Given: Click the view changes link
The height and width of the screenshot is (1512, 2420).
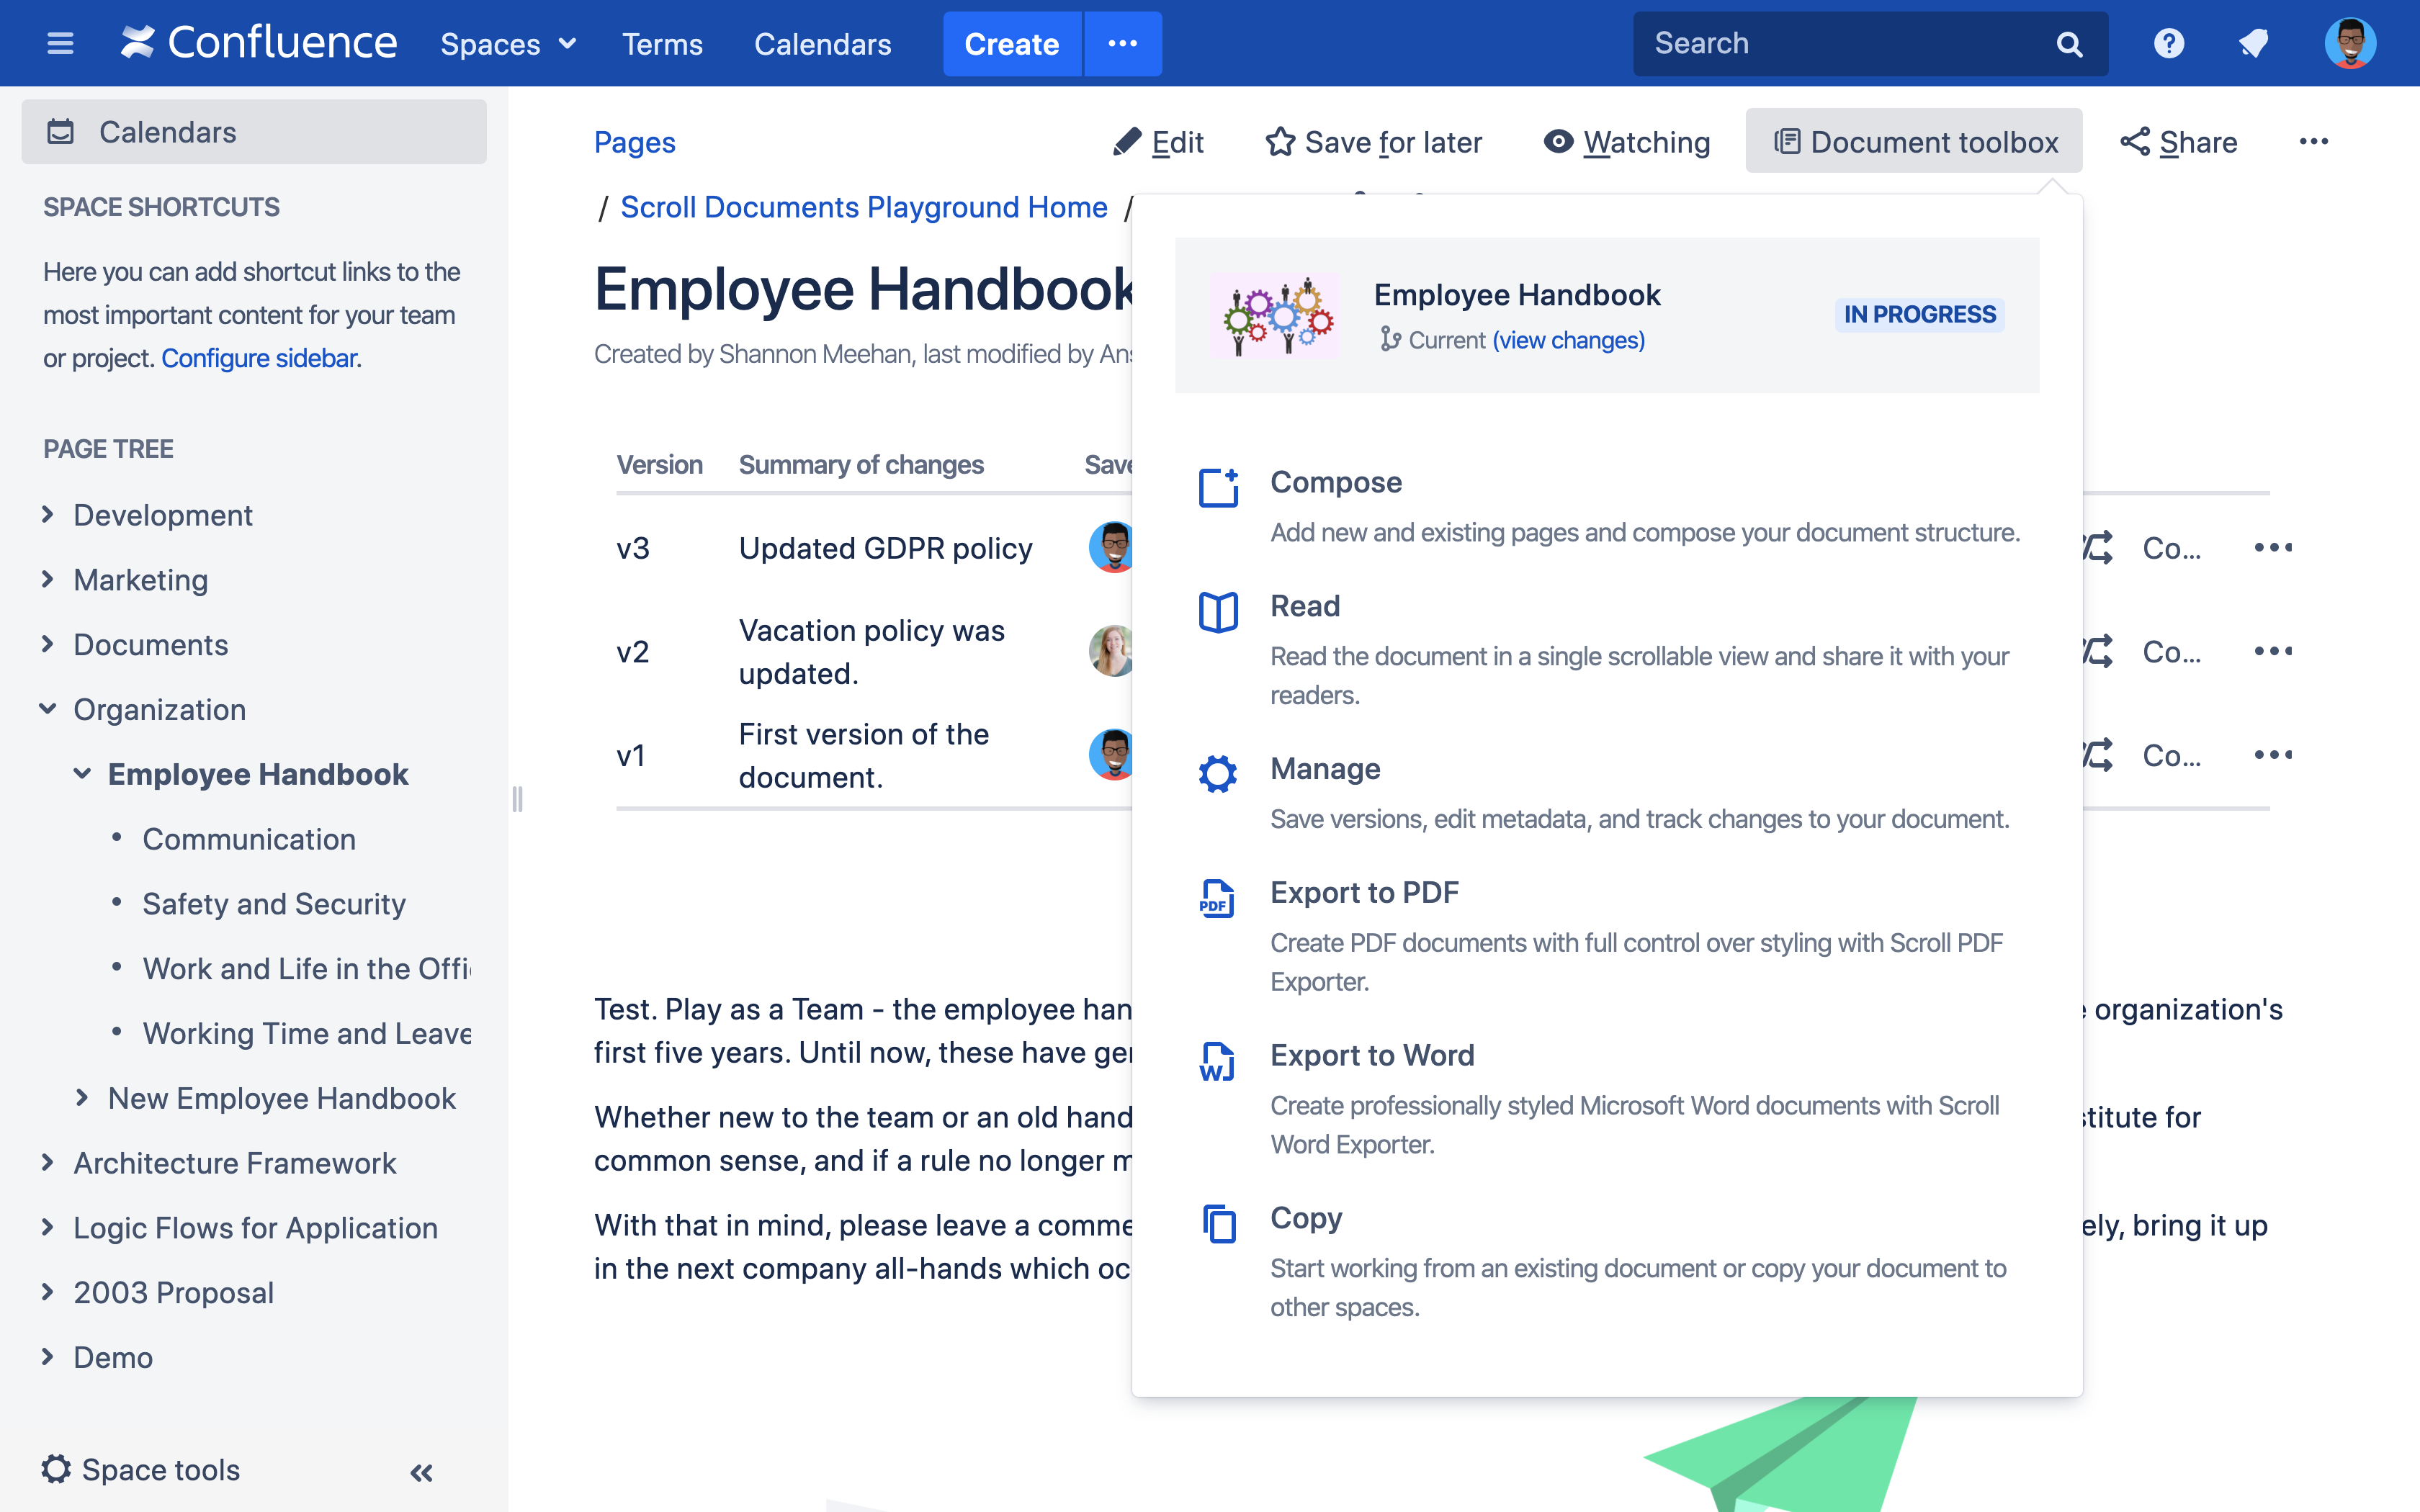Looking at the screenshot, I should (x=1568, y=340).
